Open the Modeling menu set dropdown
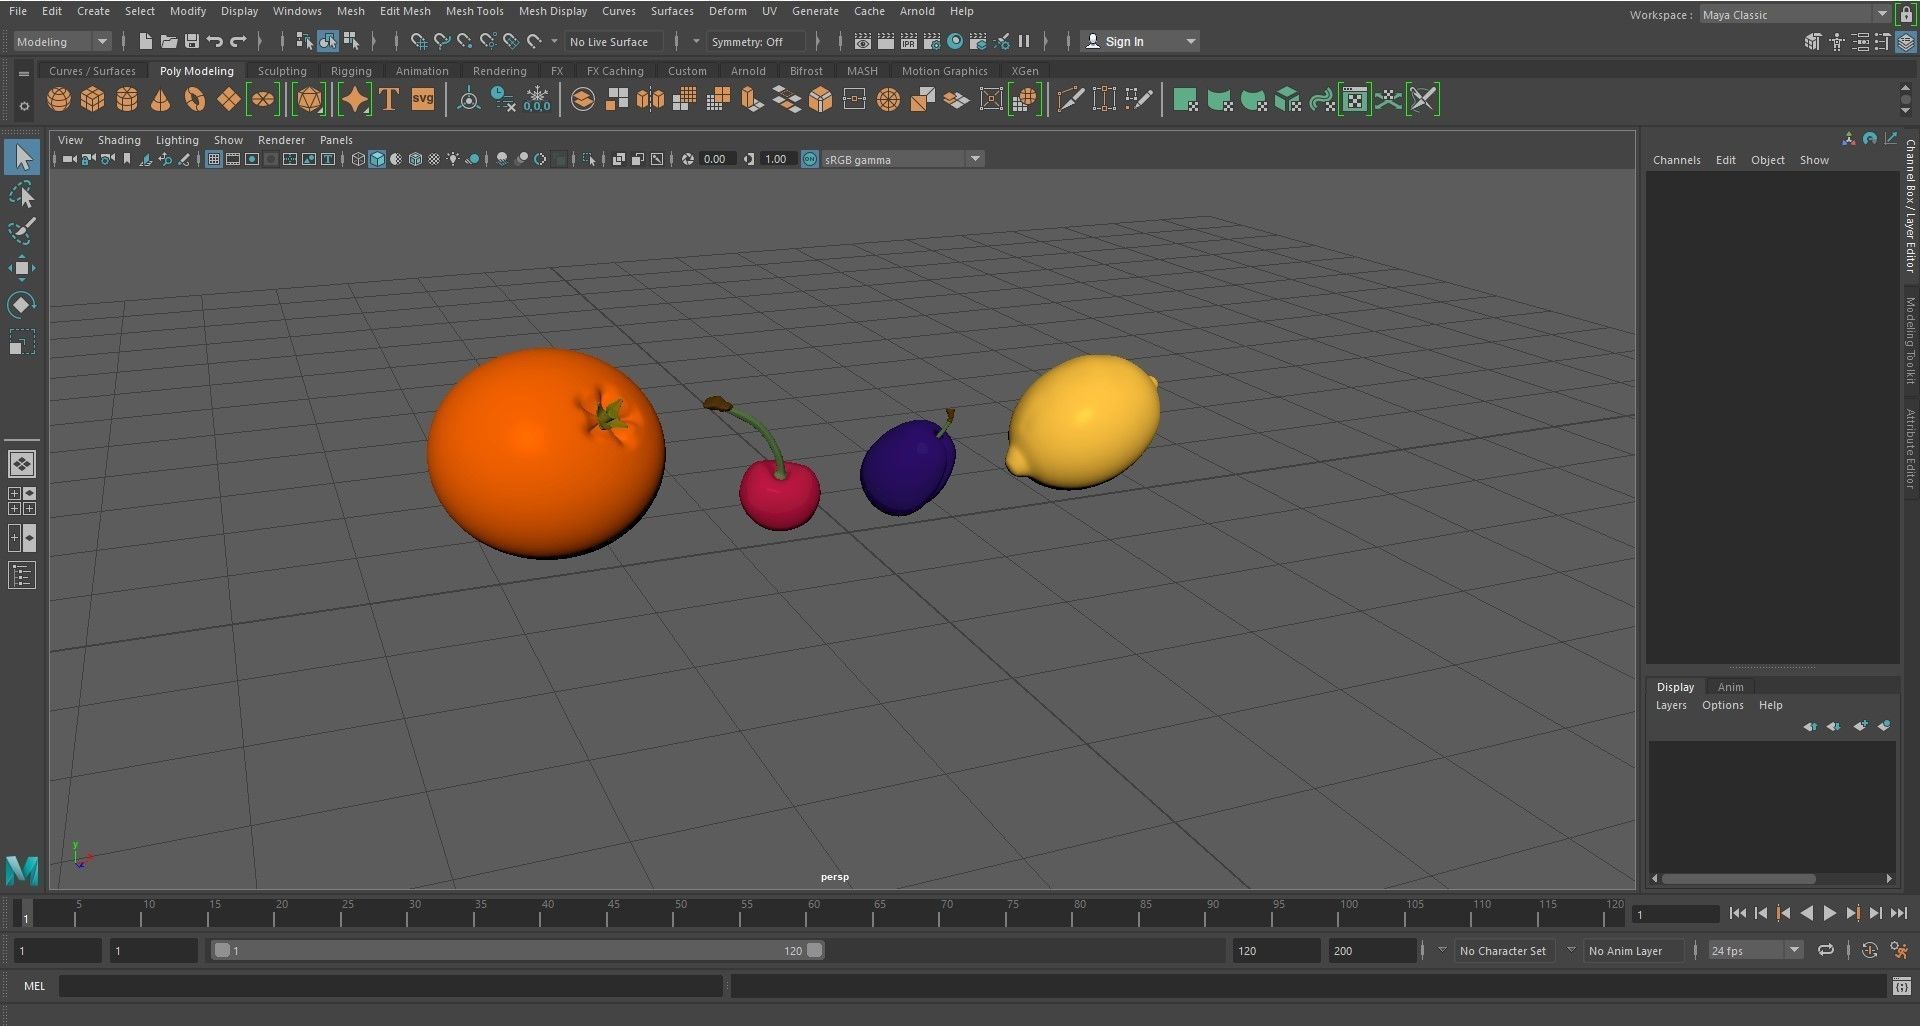The width and height of the screenshot is (1920, 1026). click(62, 41)
